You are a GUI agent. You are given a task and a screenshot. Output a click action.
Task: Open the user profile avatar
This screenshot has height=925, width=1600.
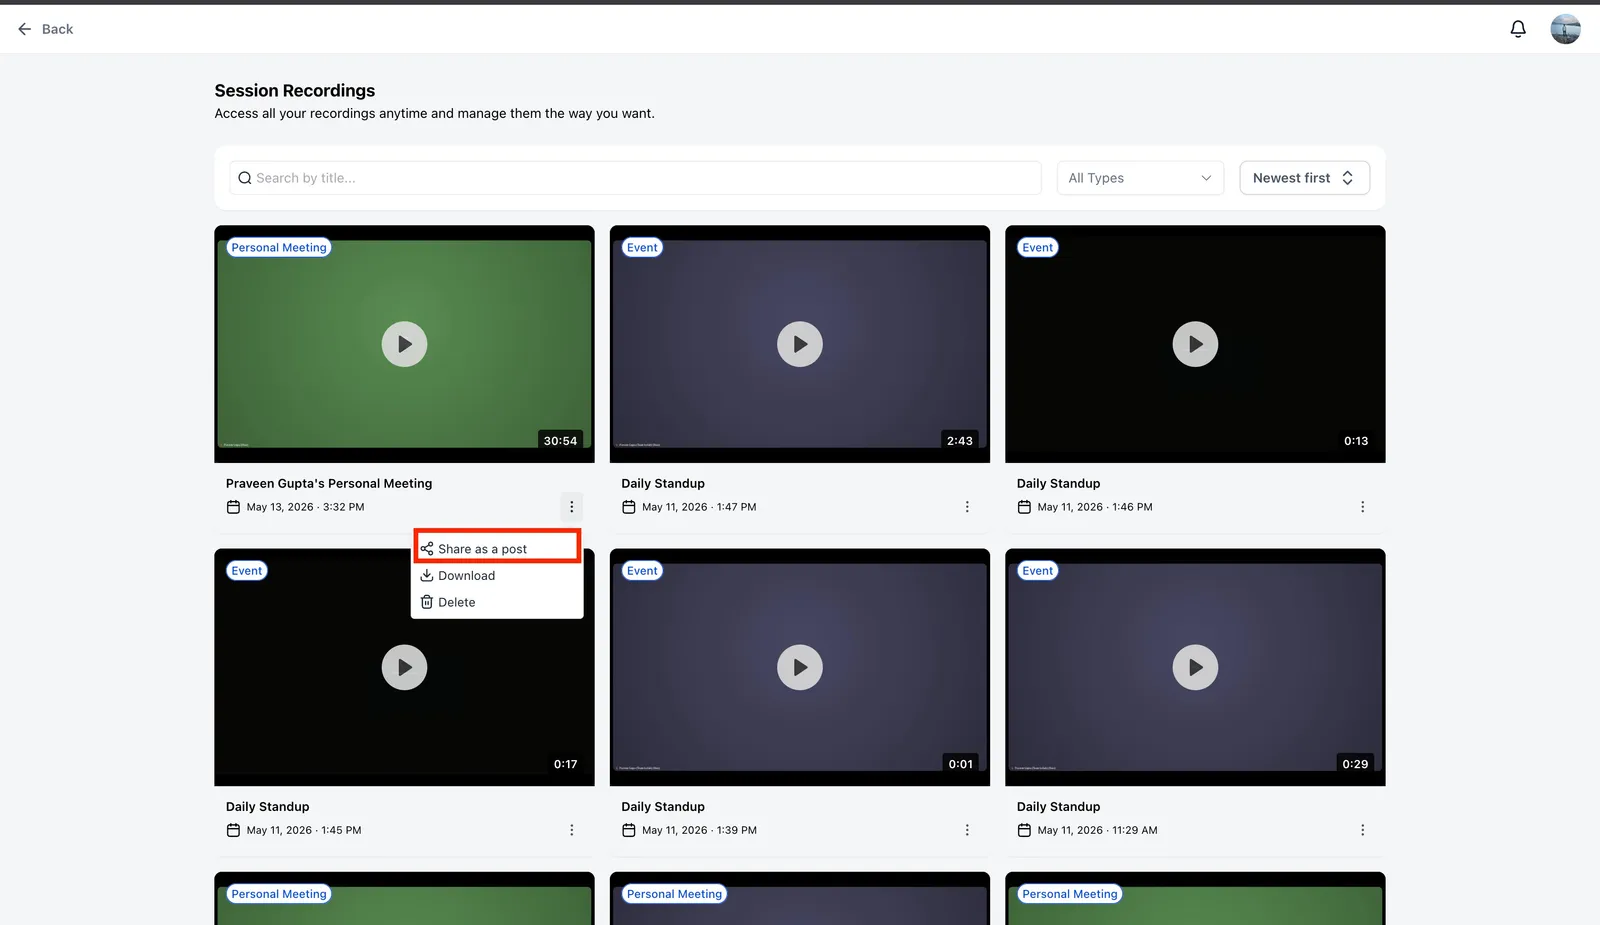(1565, 29)
